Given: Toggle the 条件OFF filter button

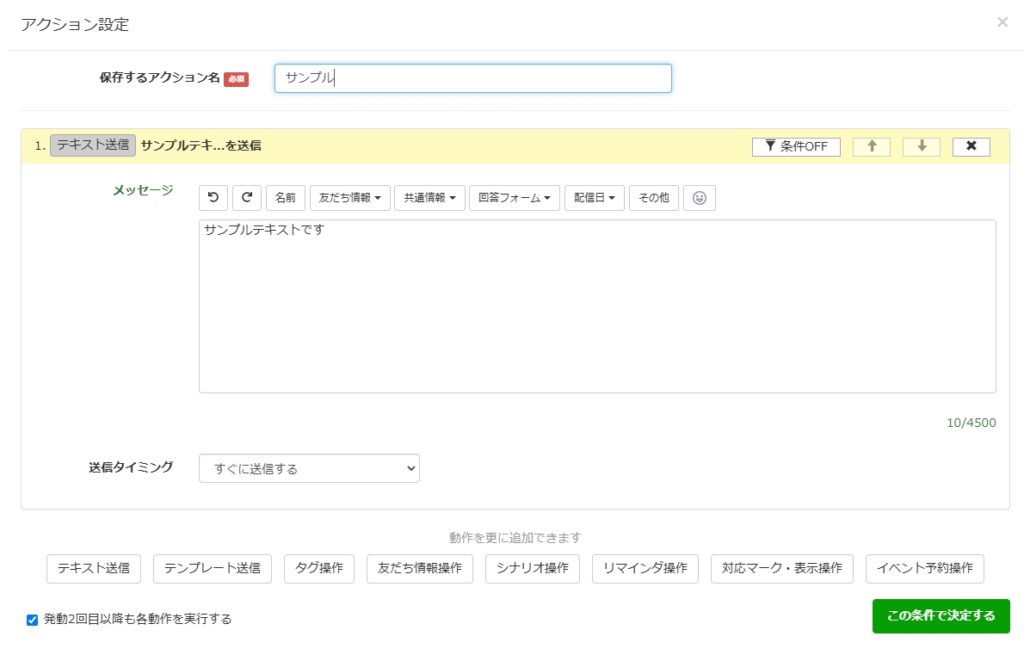Looking at the screenshot, I should (x=796, y=146).
